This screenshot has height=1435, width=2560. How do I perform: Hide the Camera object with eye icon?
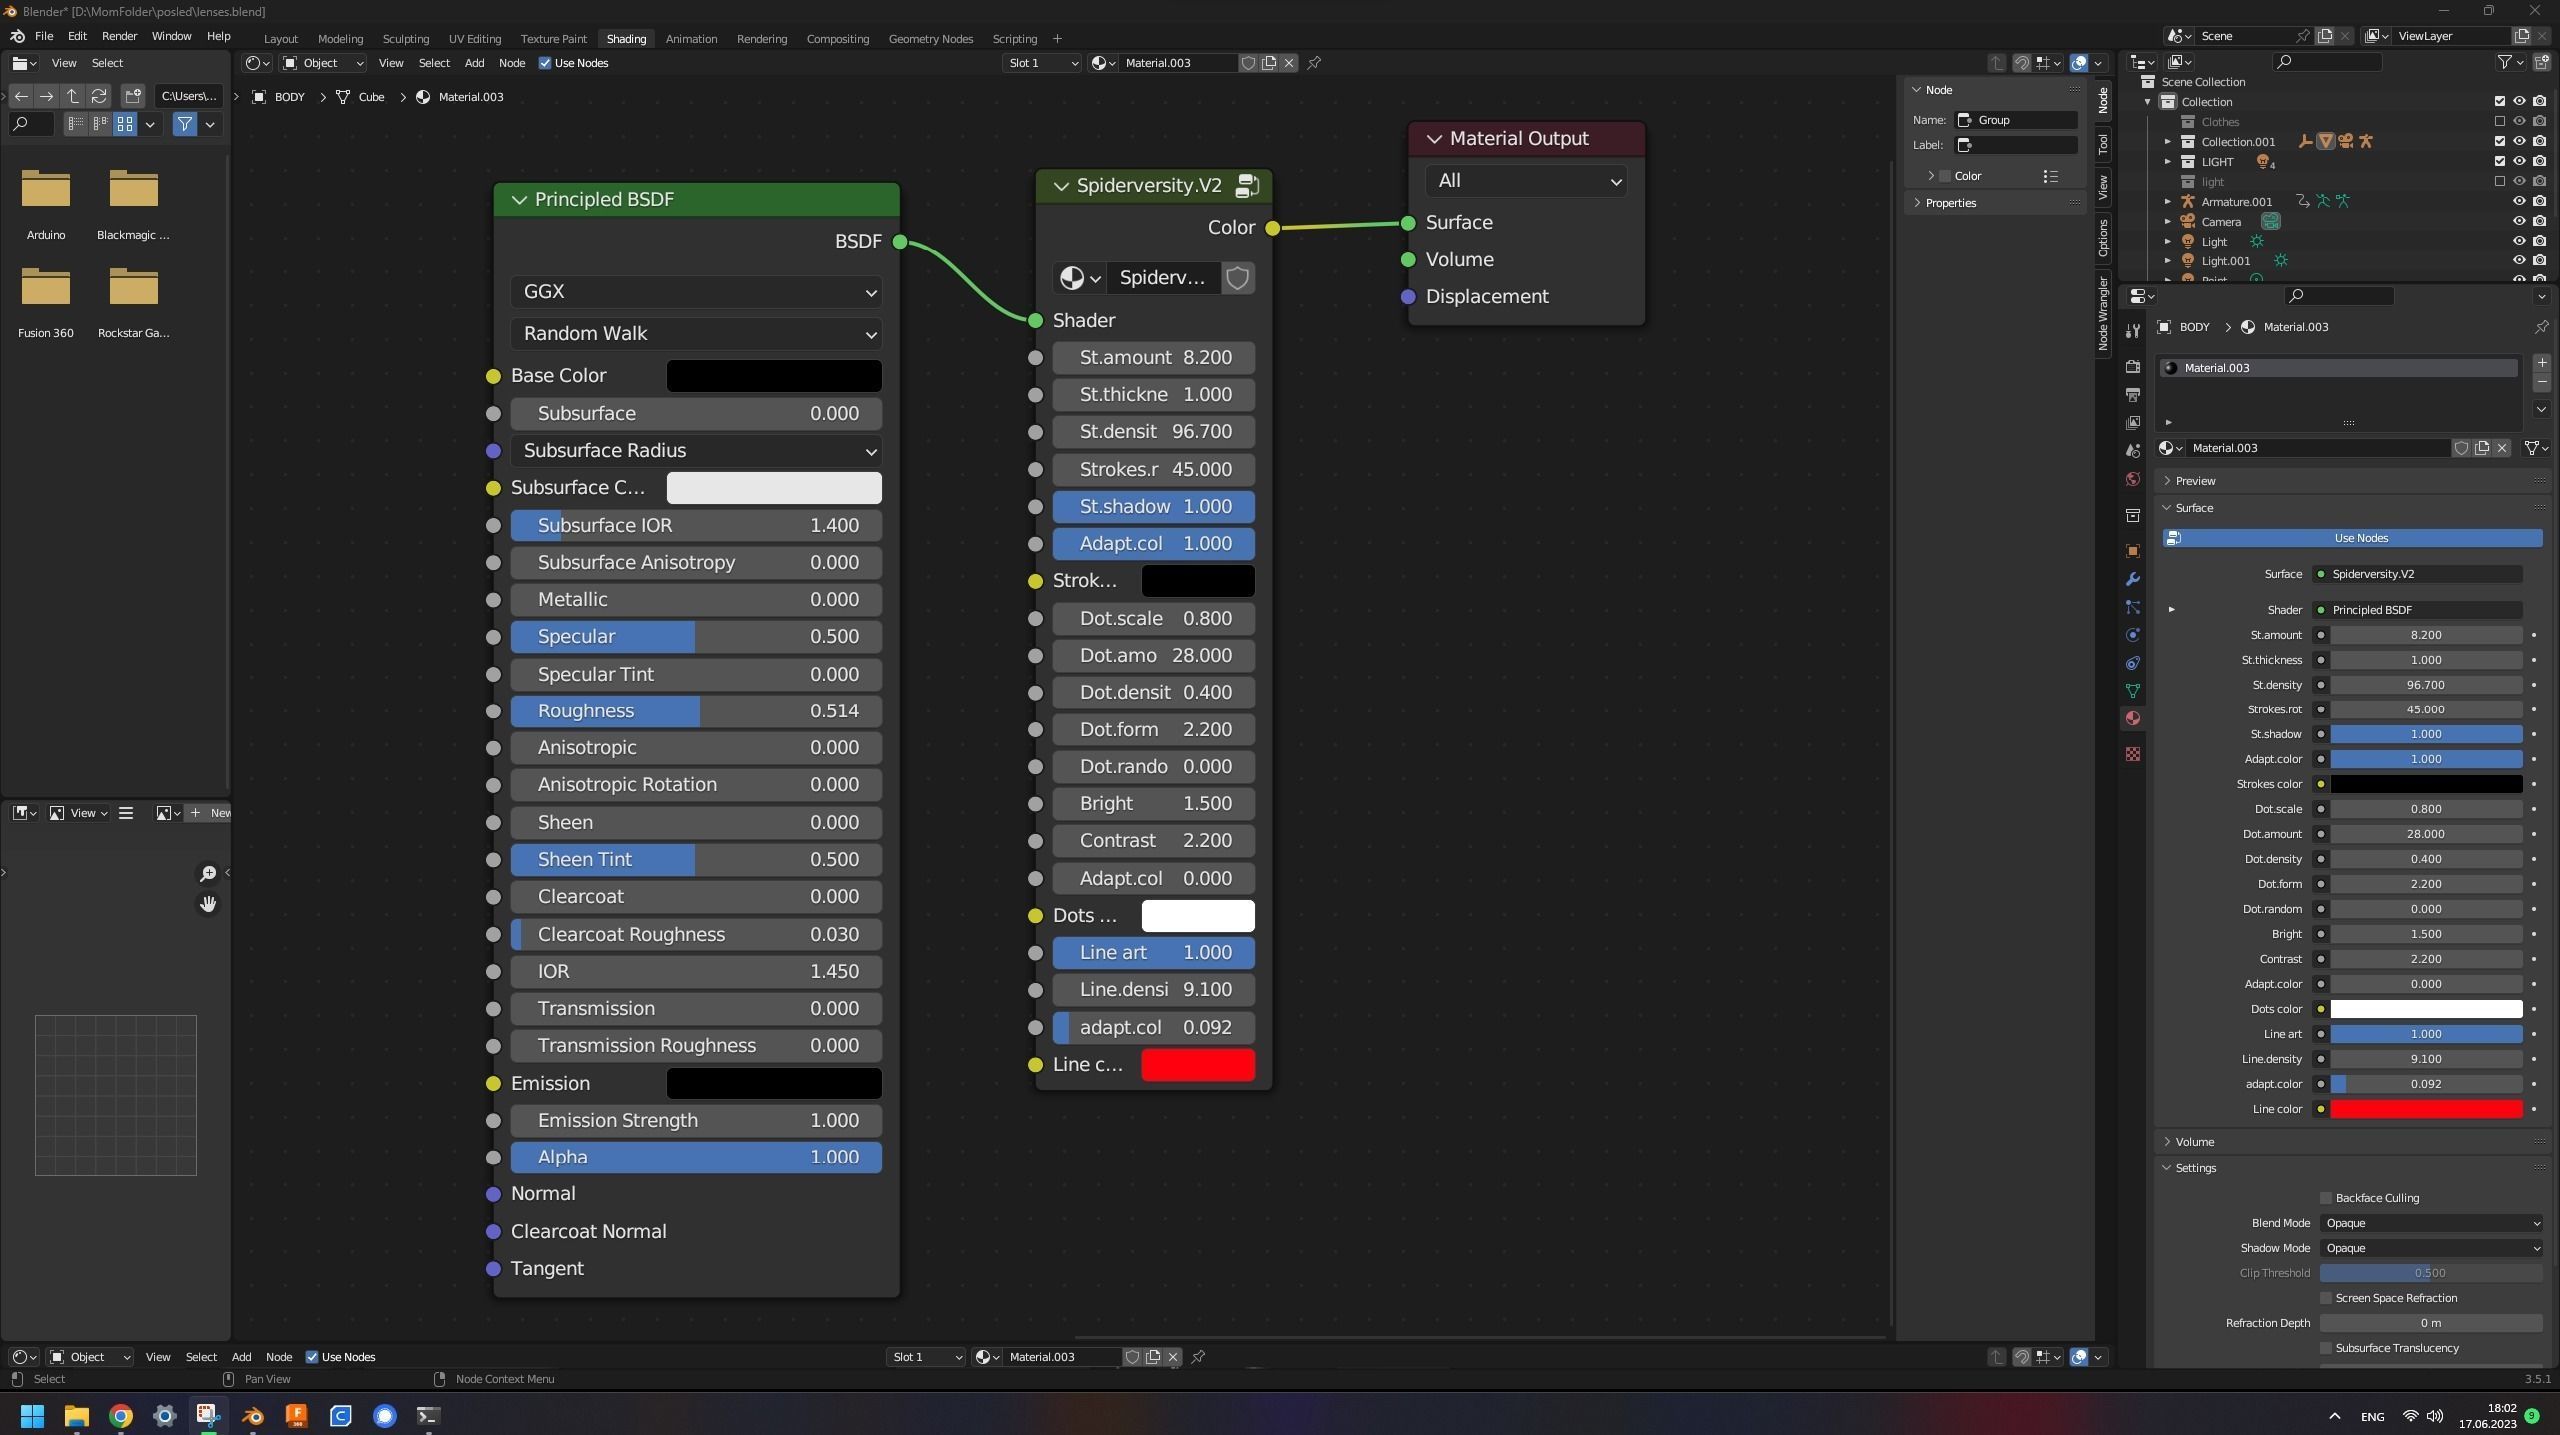(2519, 221)
